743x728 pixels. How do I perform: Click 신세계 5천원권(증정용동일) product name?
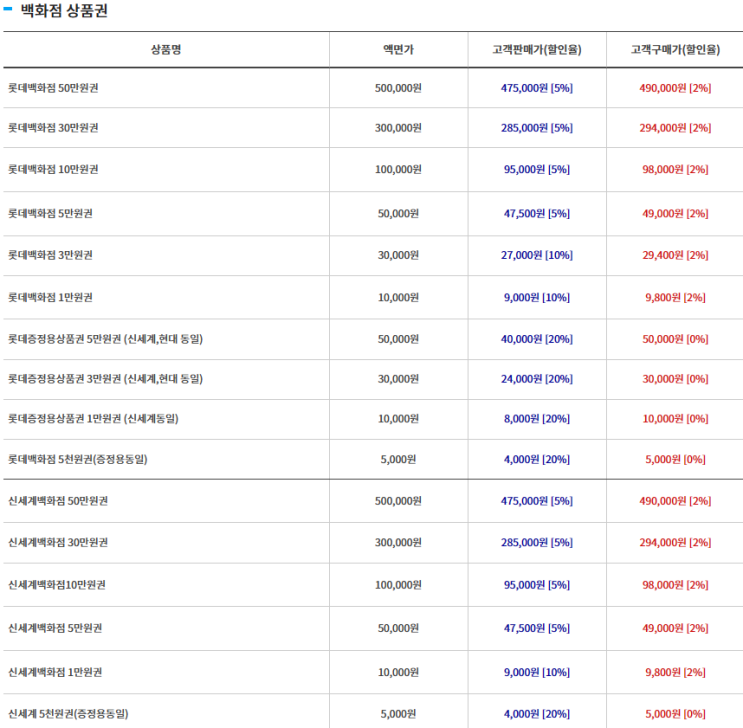click(68, 714)
